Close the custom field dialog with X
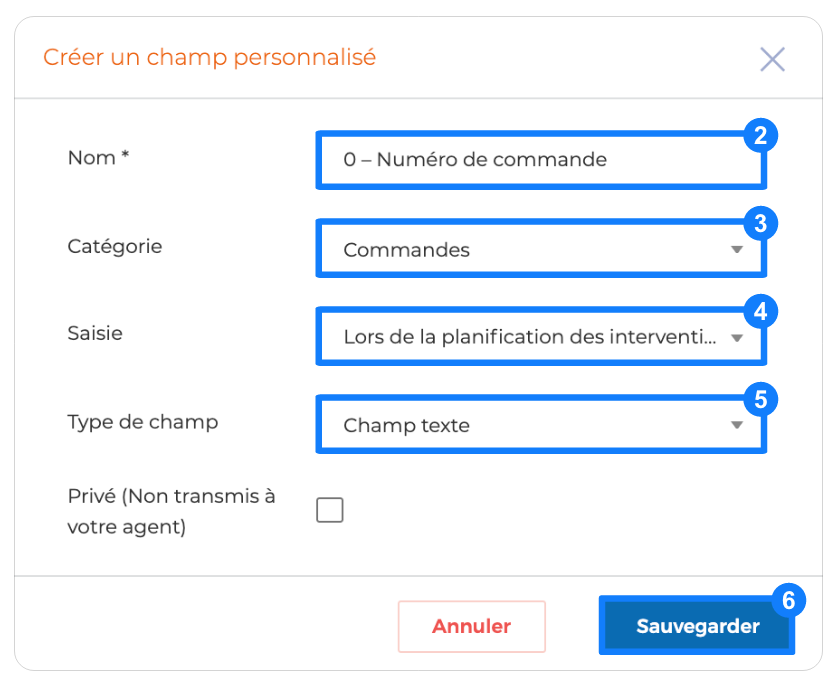836x687 pixels. (x=772, y=59)
